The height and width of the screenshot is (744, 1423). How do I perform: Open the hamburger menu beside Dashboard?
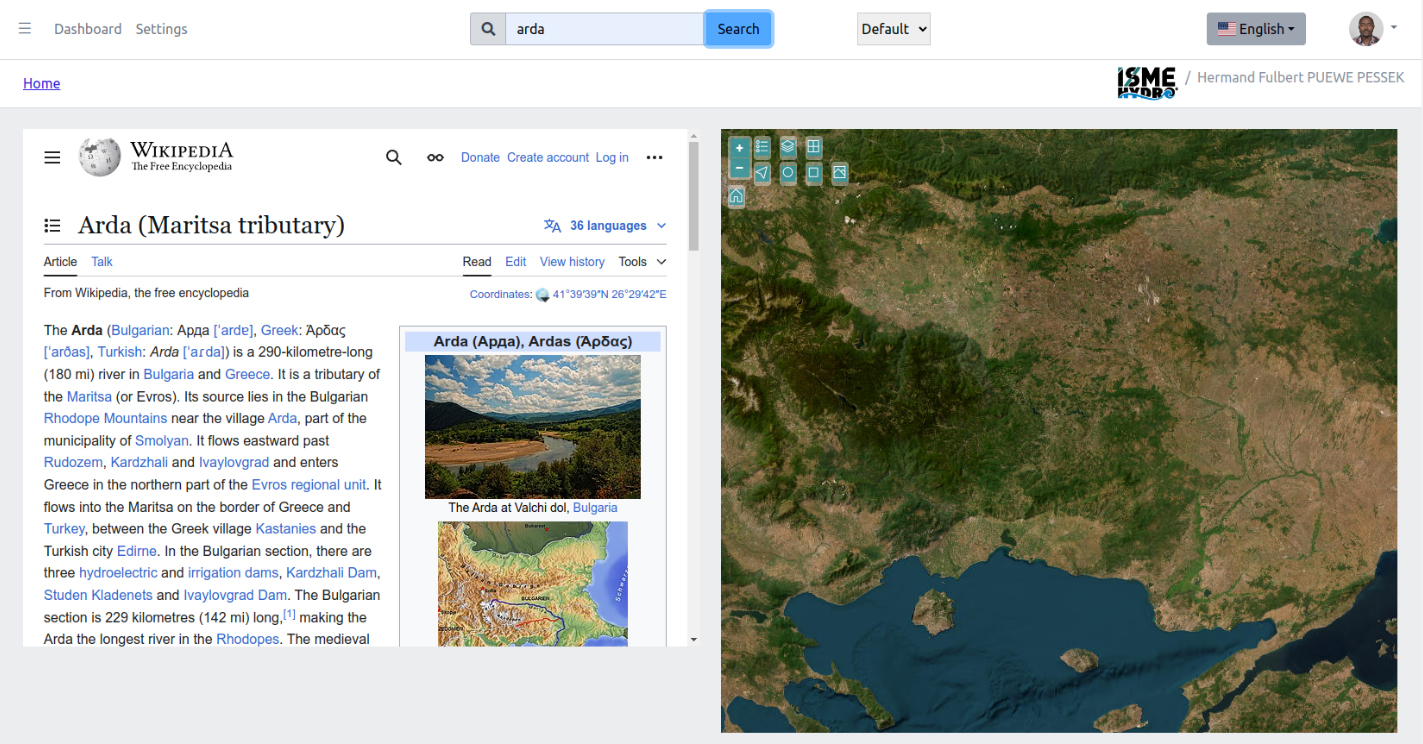25,29
